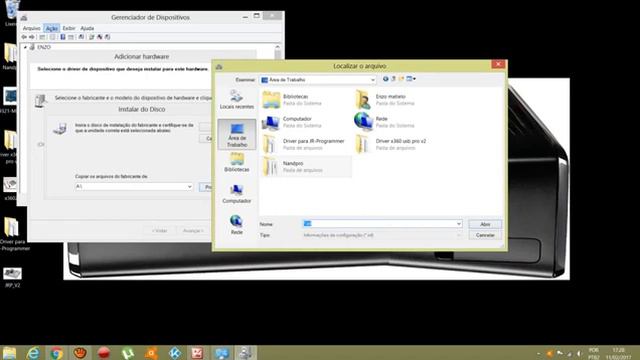The width and height of the screenshot is (640, 360).
Task: Click the Back arrow in Device Manager toolbar
Action: [x=24, y=37]
